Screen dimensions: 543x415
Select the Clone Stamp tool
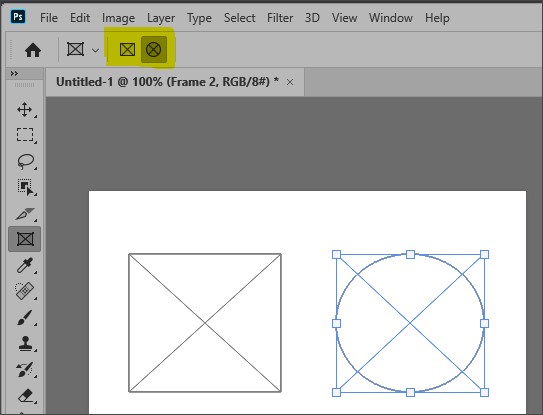click(25, 344)
